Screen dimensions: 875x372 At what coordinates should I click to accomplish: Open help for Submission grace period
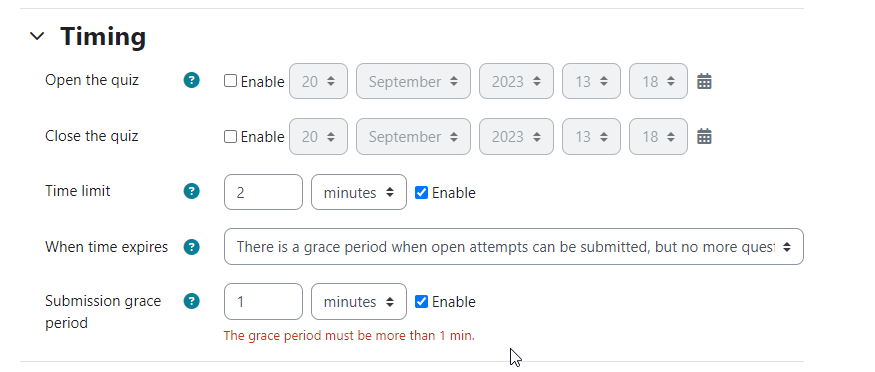pyautogui.click(x=191, y=301)
